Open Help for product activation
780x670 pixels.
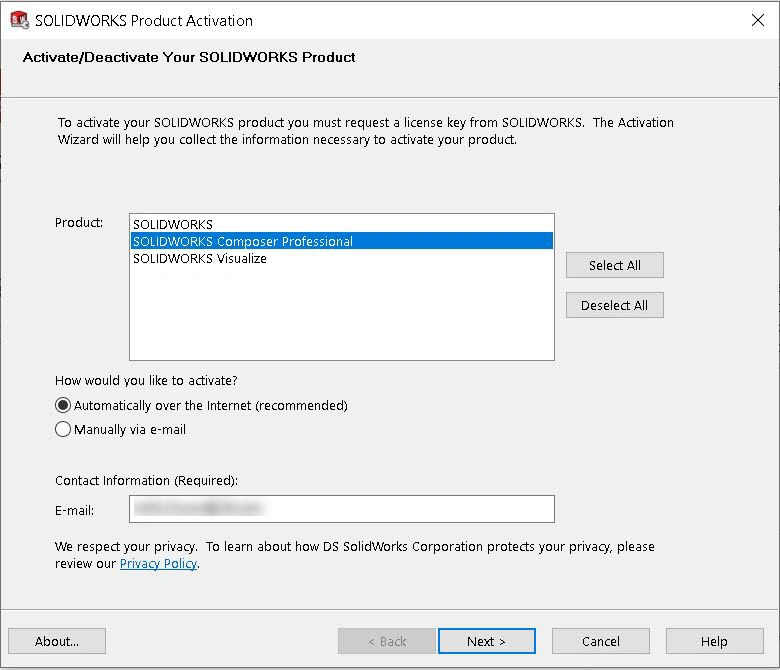[x=714, y=641]
